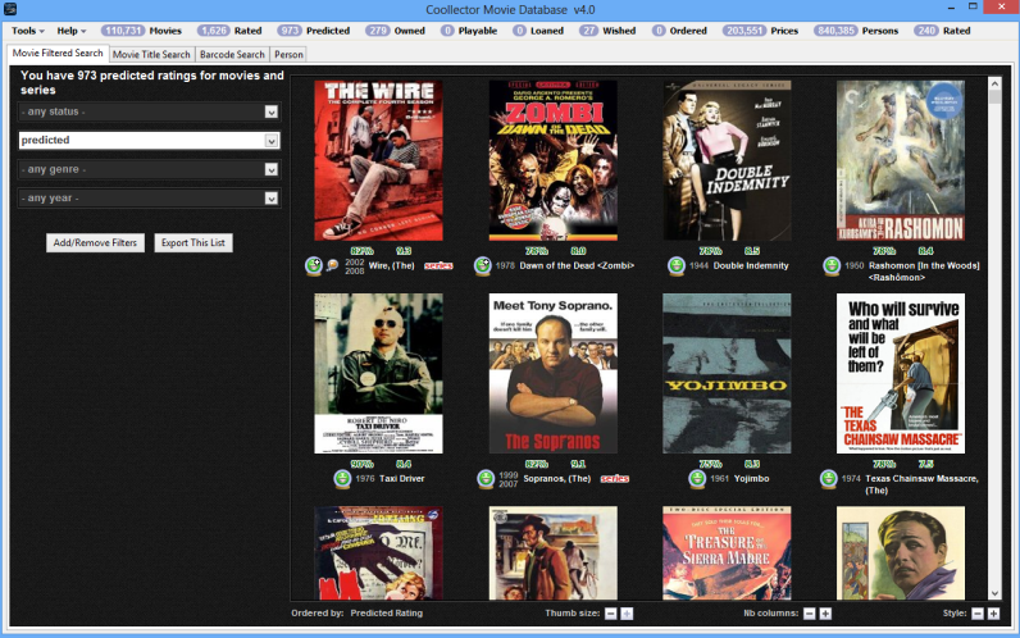Click Add/Remove Filters button
1020x638 pixels.
pos(95,243)
